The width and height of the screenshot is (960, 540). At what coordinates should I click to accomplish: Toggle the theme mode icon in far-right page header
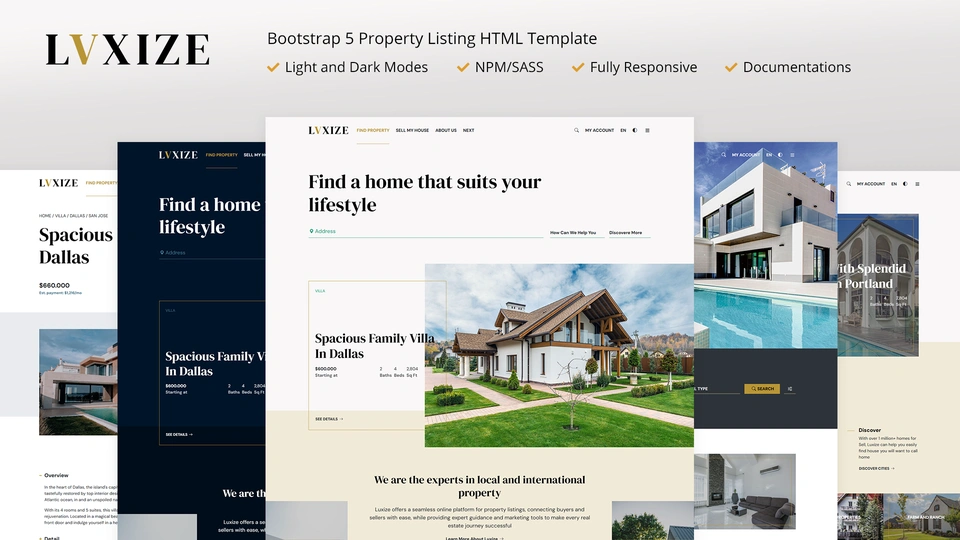point(906,184)
